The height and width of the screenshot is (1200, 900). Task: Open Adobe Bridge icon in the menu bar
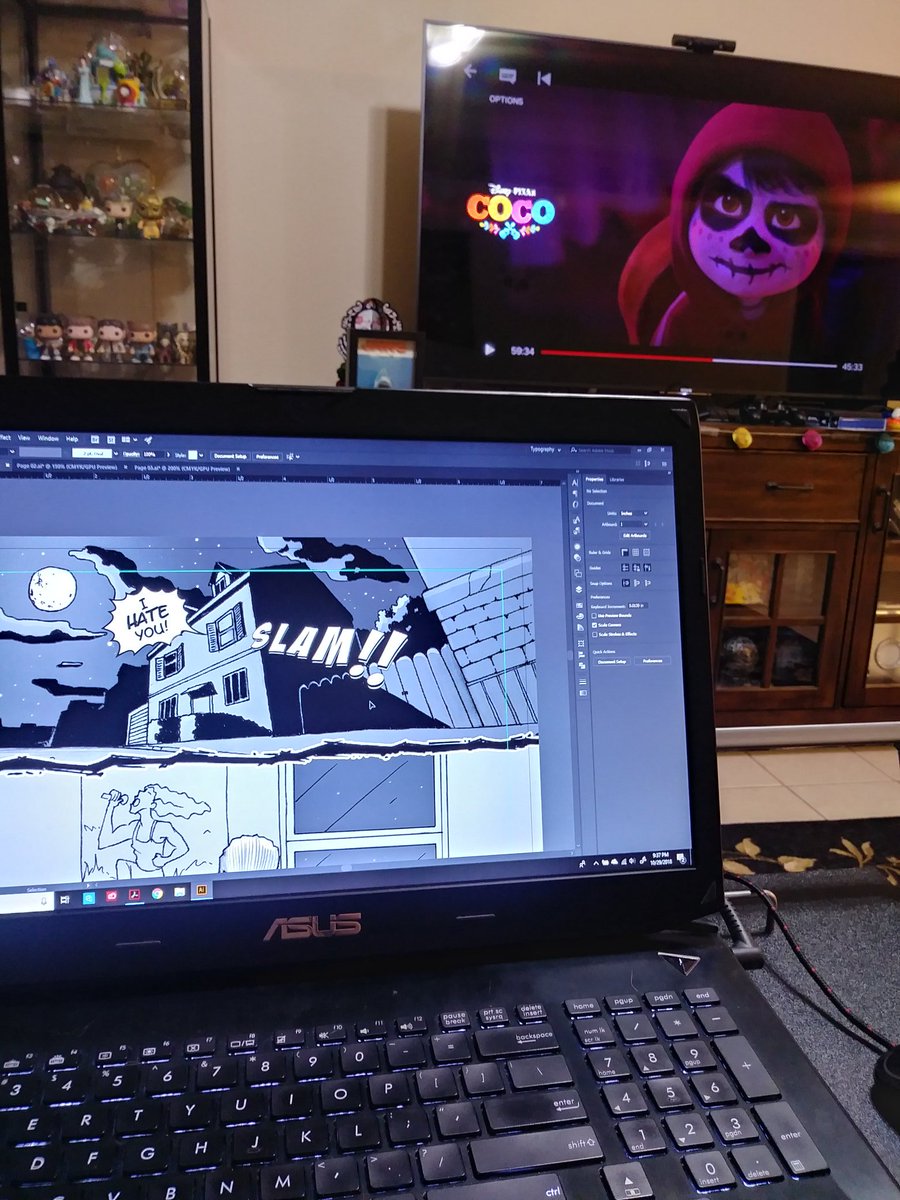(x=95, y=439)
